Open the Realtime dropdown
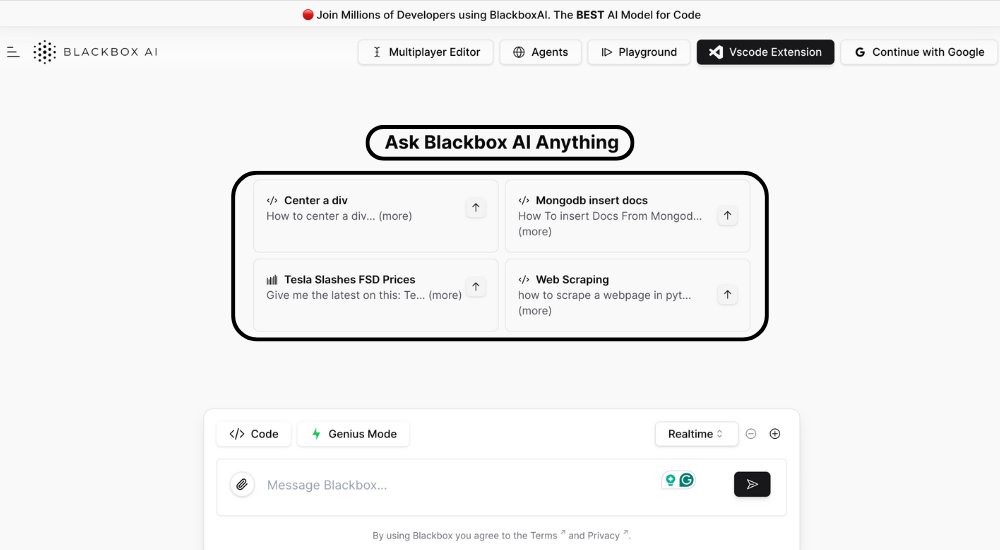Screen dimensions: 1000x550 click(696, 434)
